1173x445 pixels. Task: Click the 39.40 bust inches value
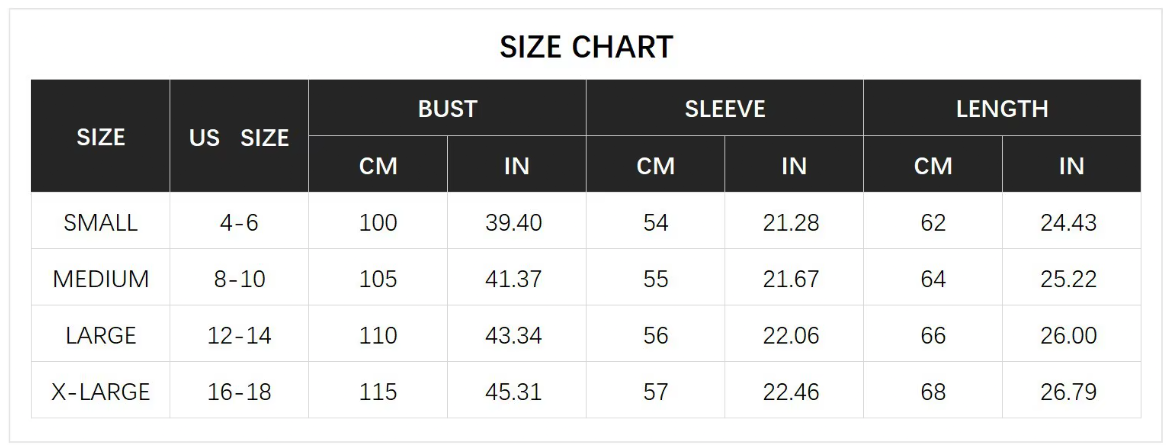[513, 222]
